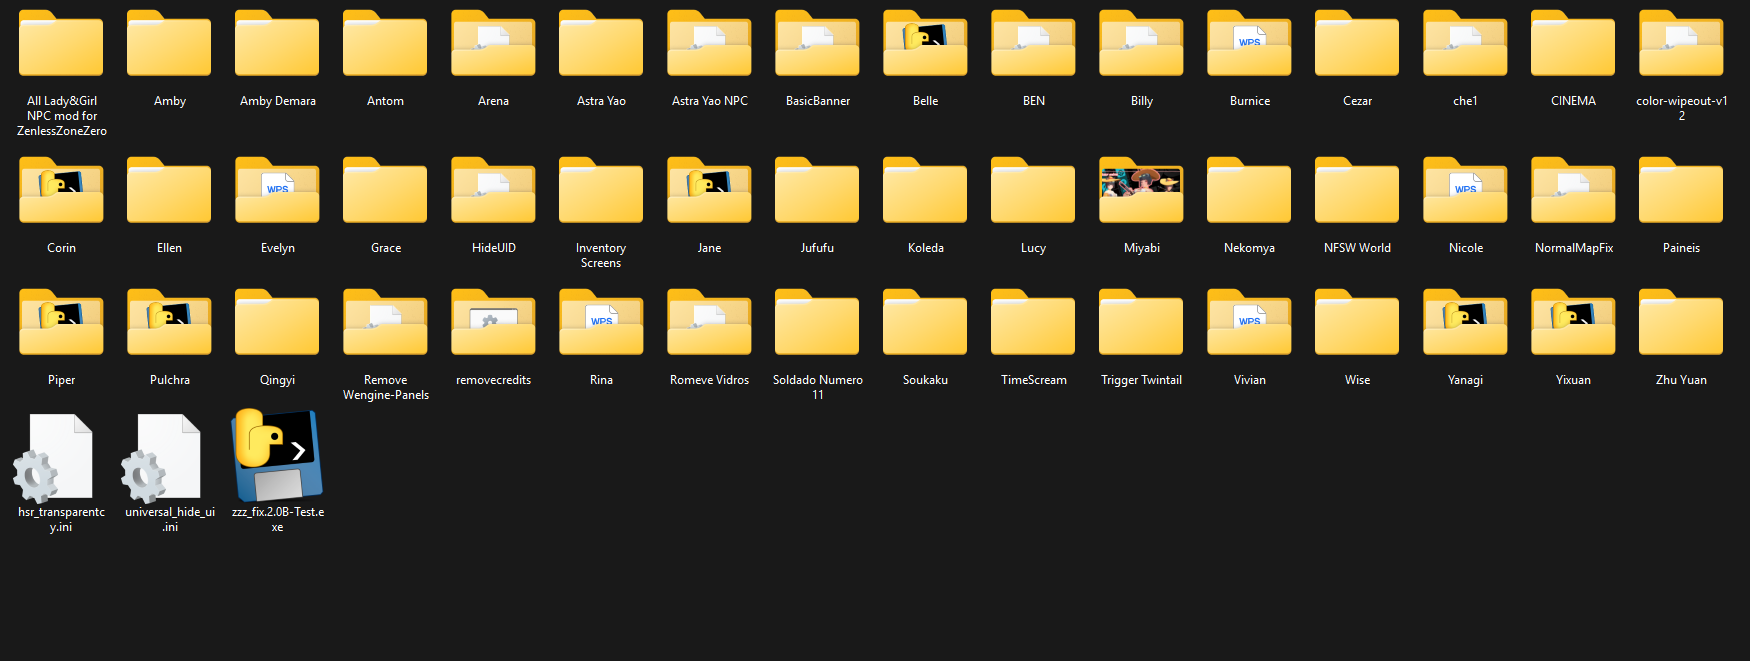Open the Jane folder

[709, 191]
